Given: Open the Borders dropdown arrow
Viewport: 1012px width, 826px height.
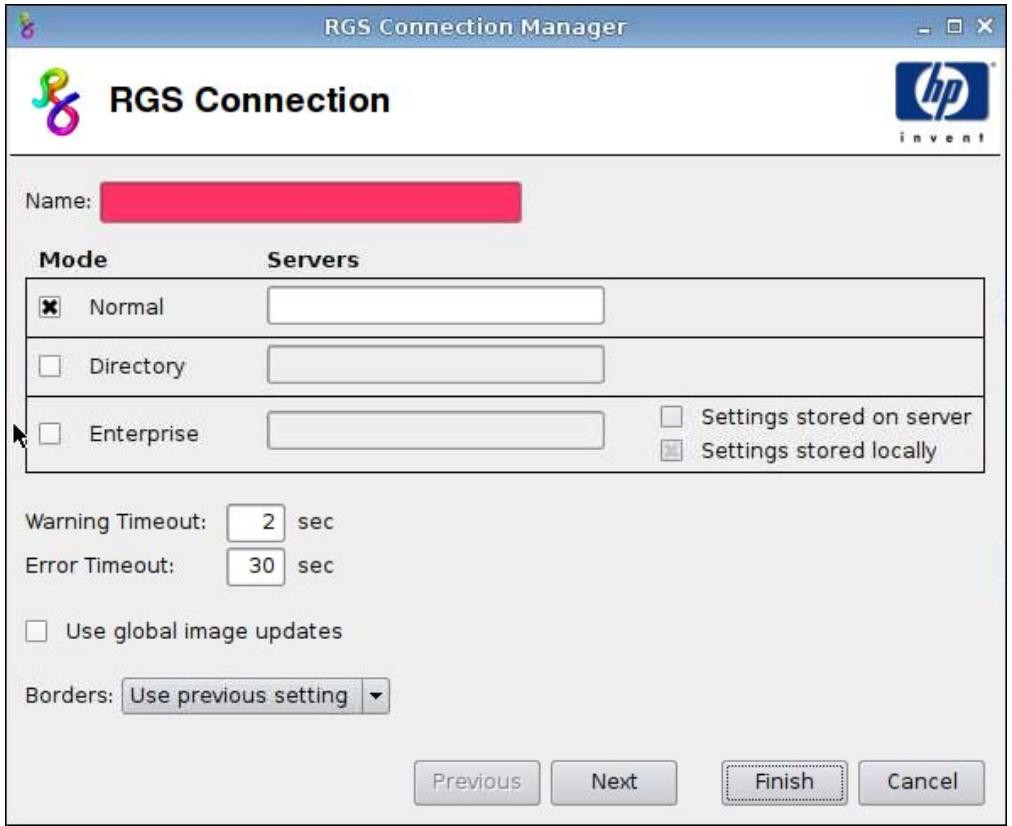Looking at the screenshot, I should 376,696.
